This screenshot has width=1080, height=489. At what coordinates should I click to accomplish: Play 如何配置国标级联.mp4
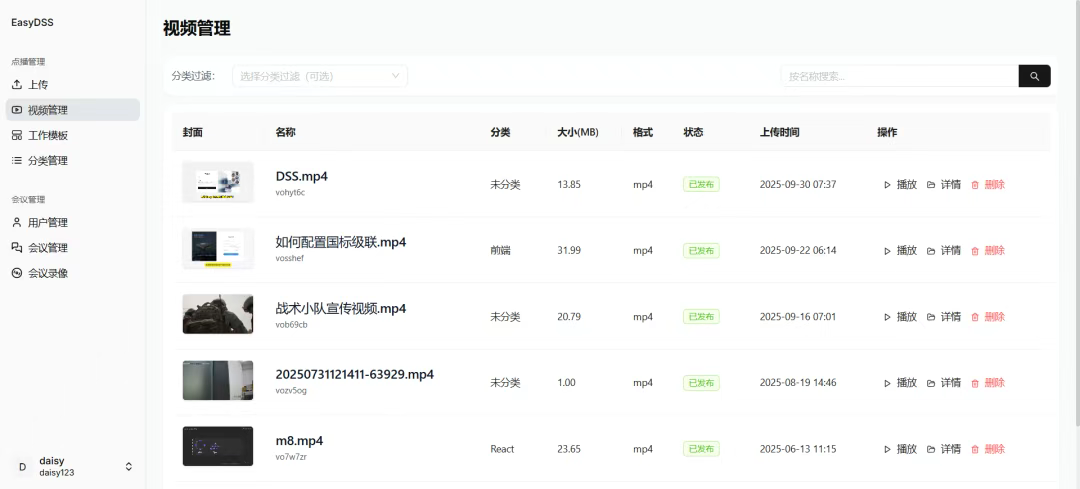pos(900,251)
